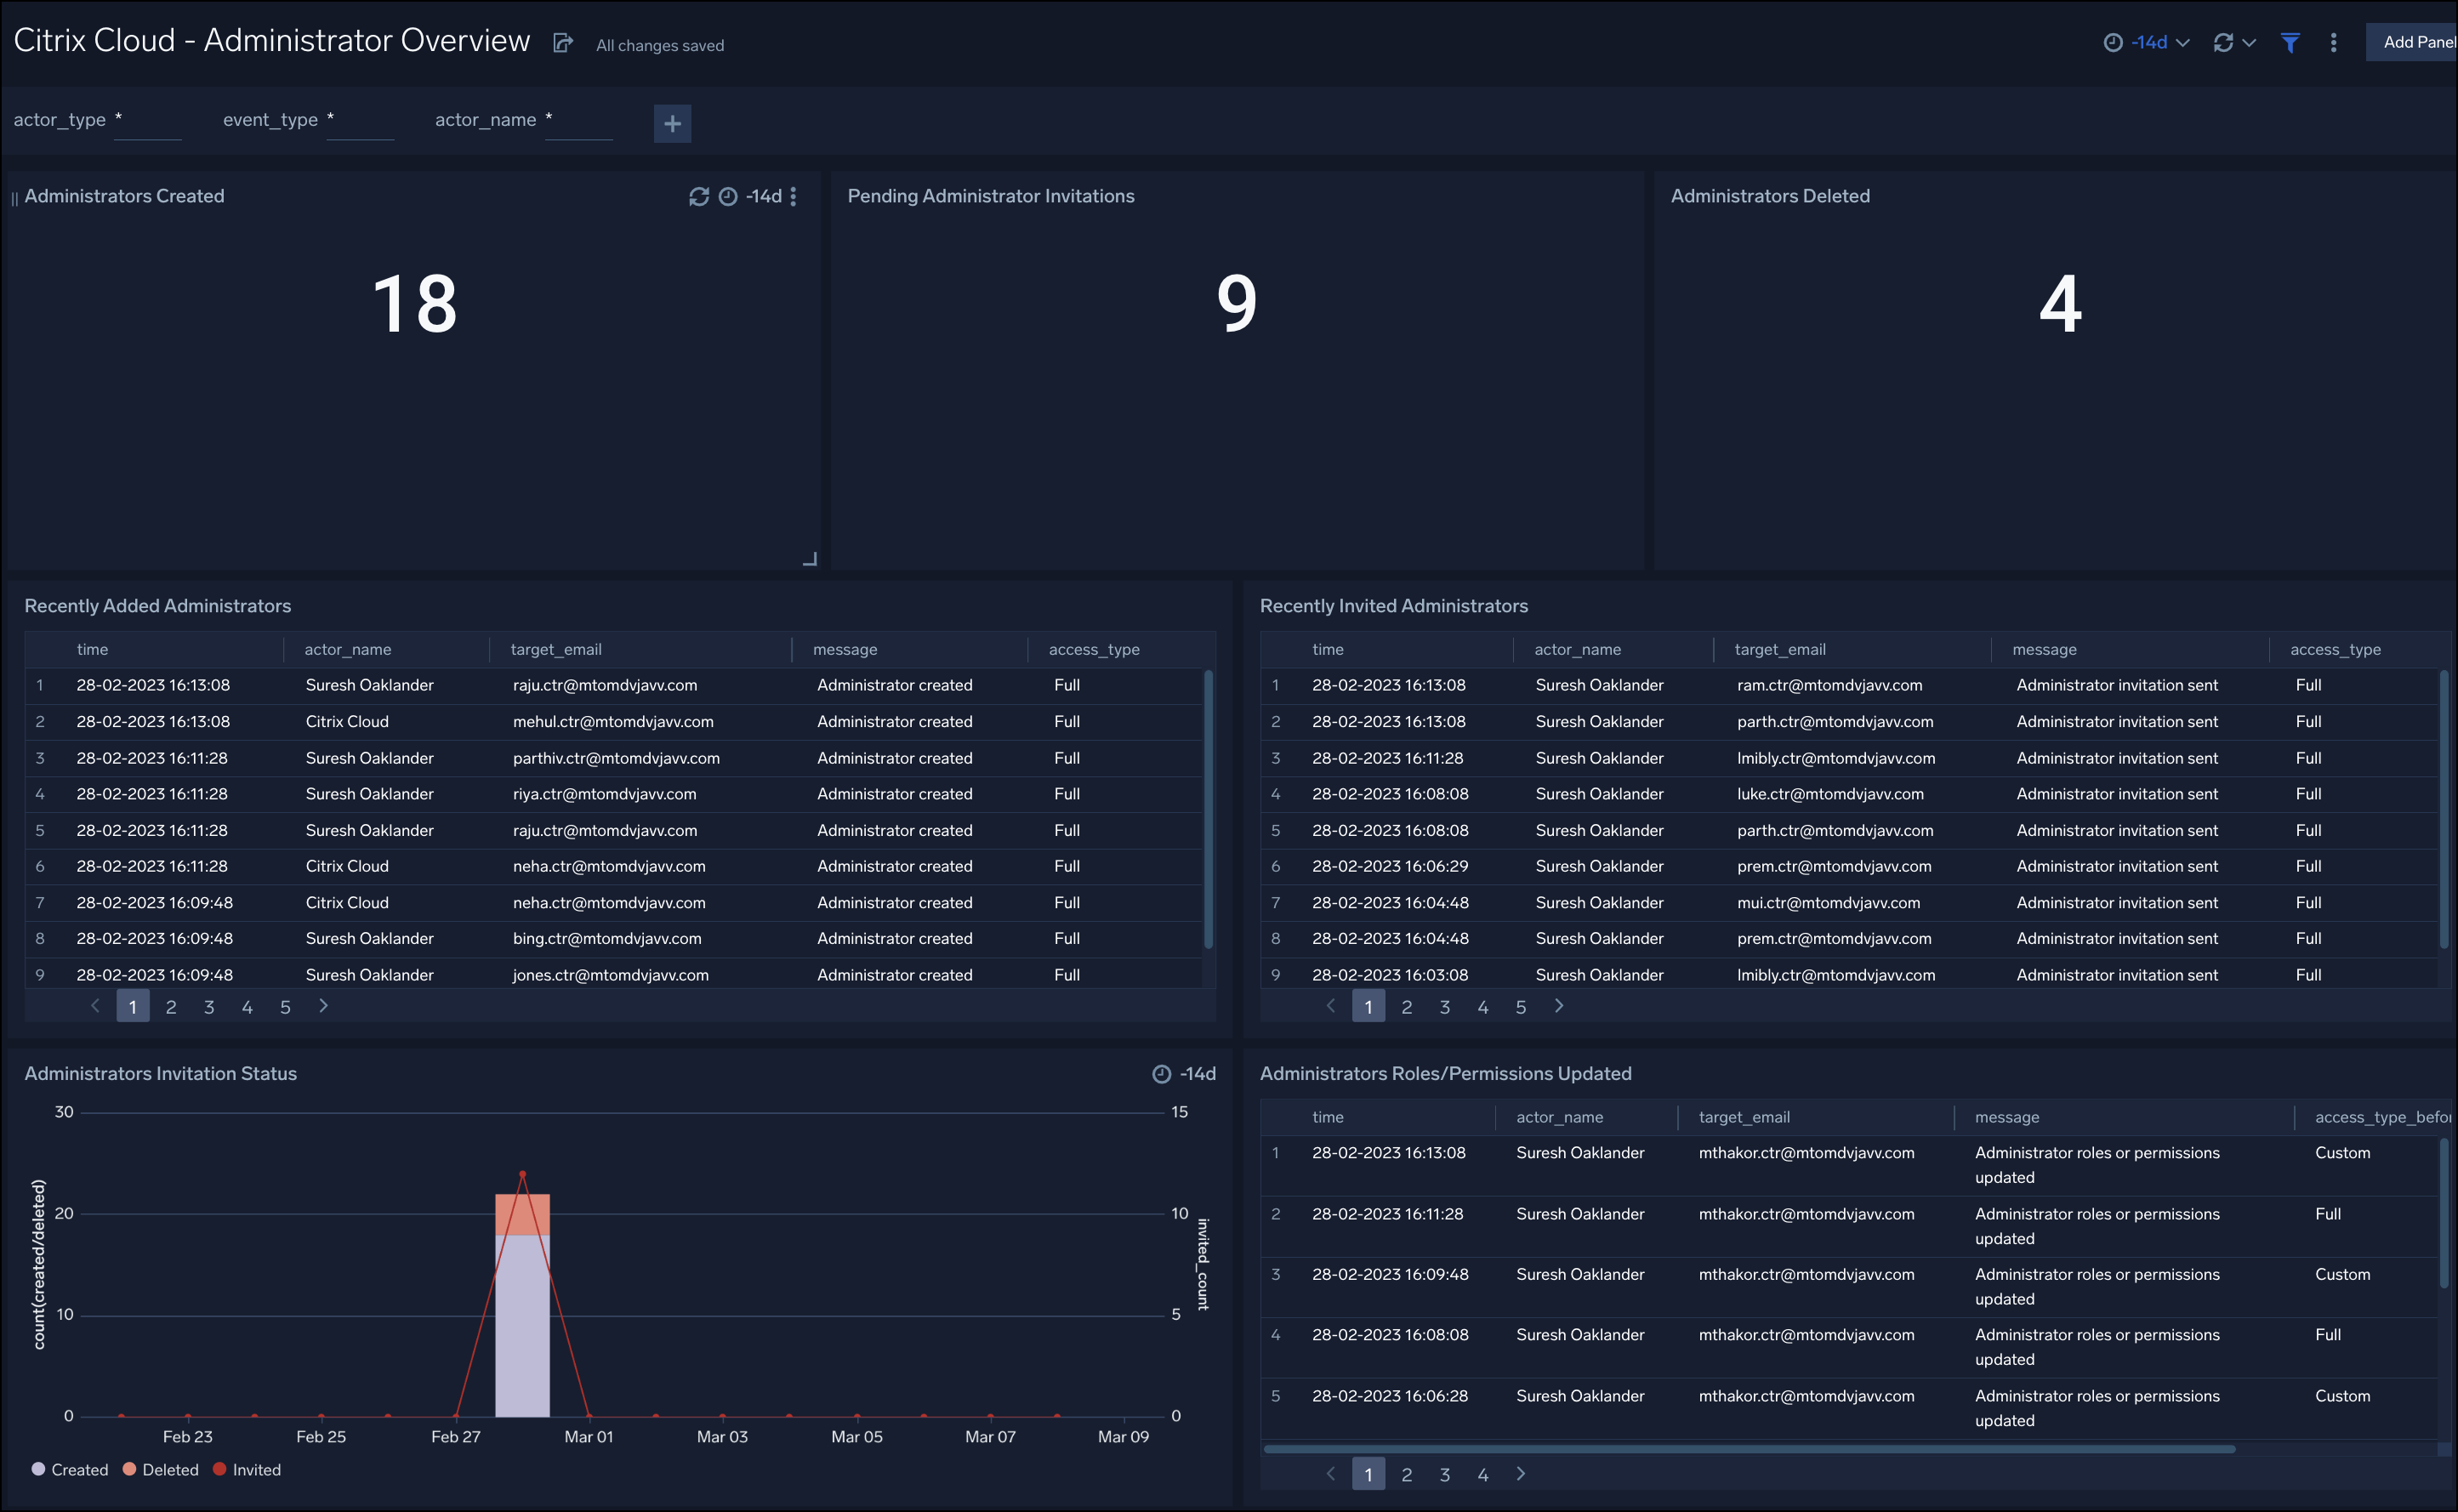Open the three-dot menu on Administrators Created panel
The height and width of the screenshot is (1512, 2458).
(x=793, y=196)
